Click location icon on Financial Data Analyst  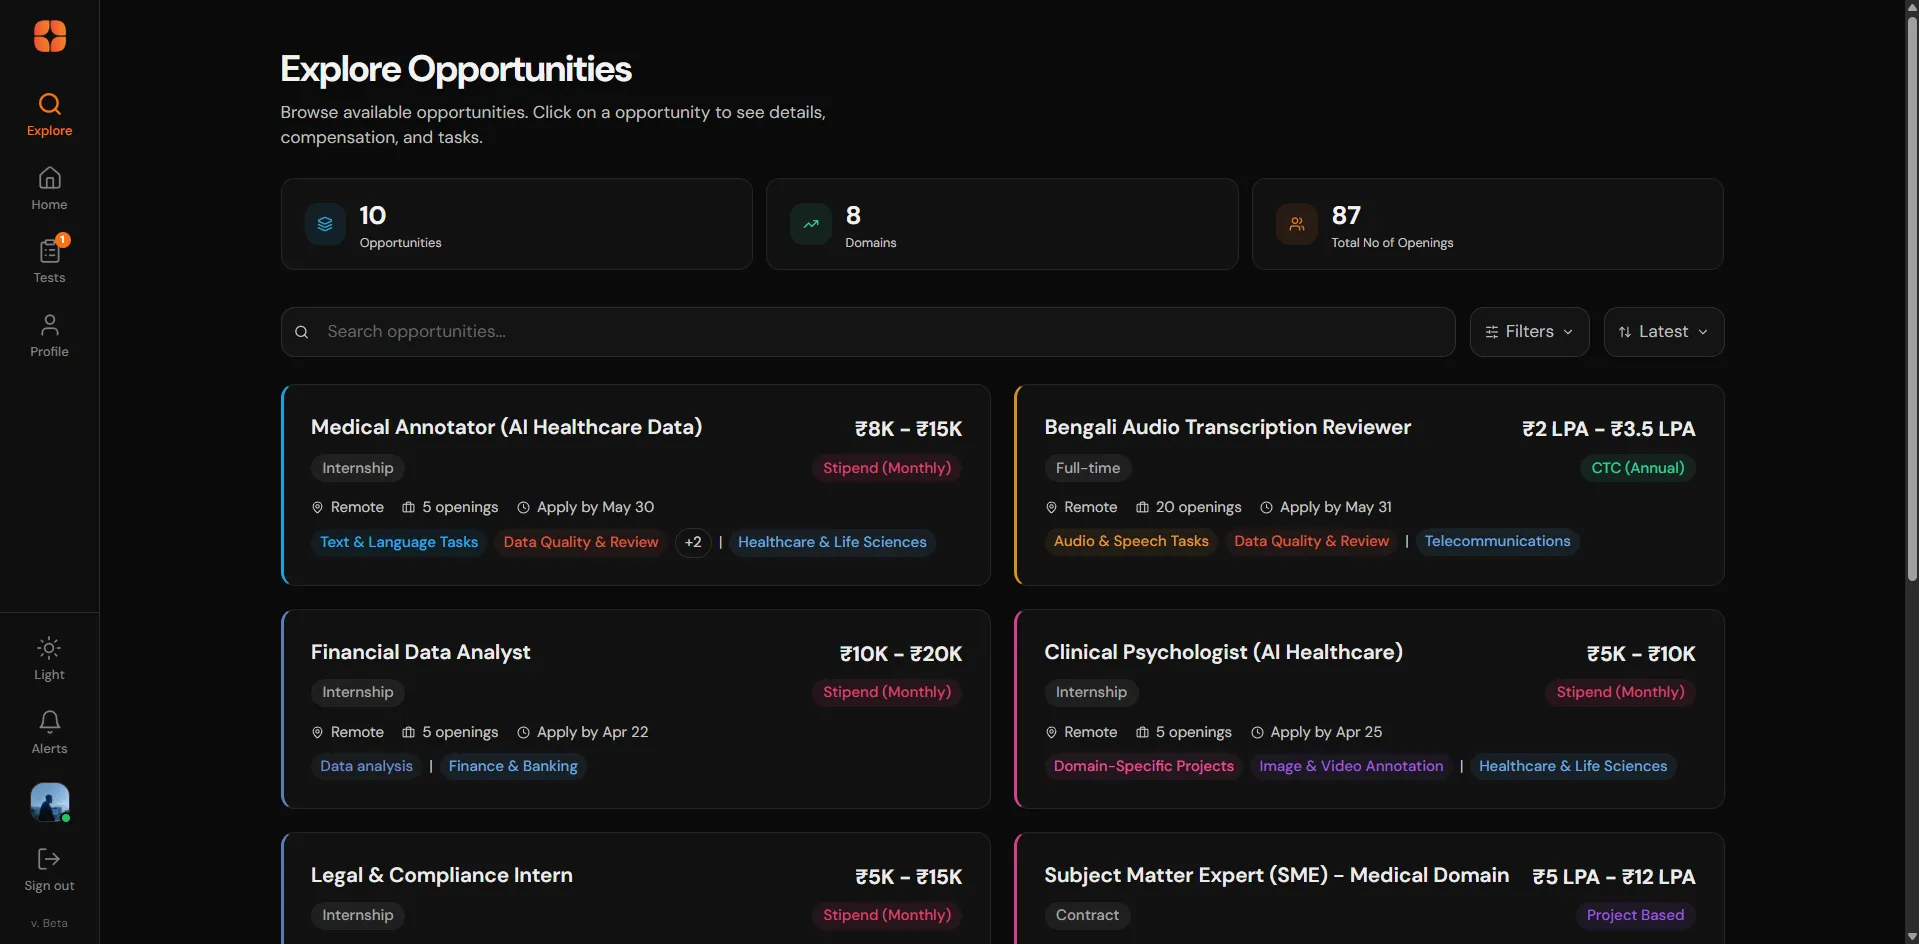tap(317, 733)
